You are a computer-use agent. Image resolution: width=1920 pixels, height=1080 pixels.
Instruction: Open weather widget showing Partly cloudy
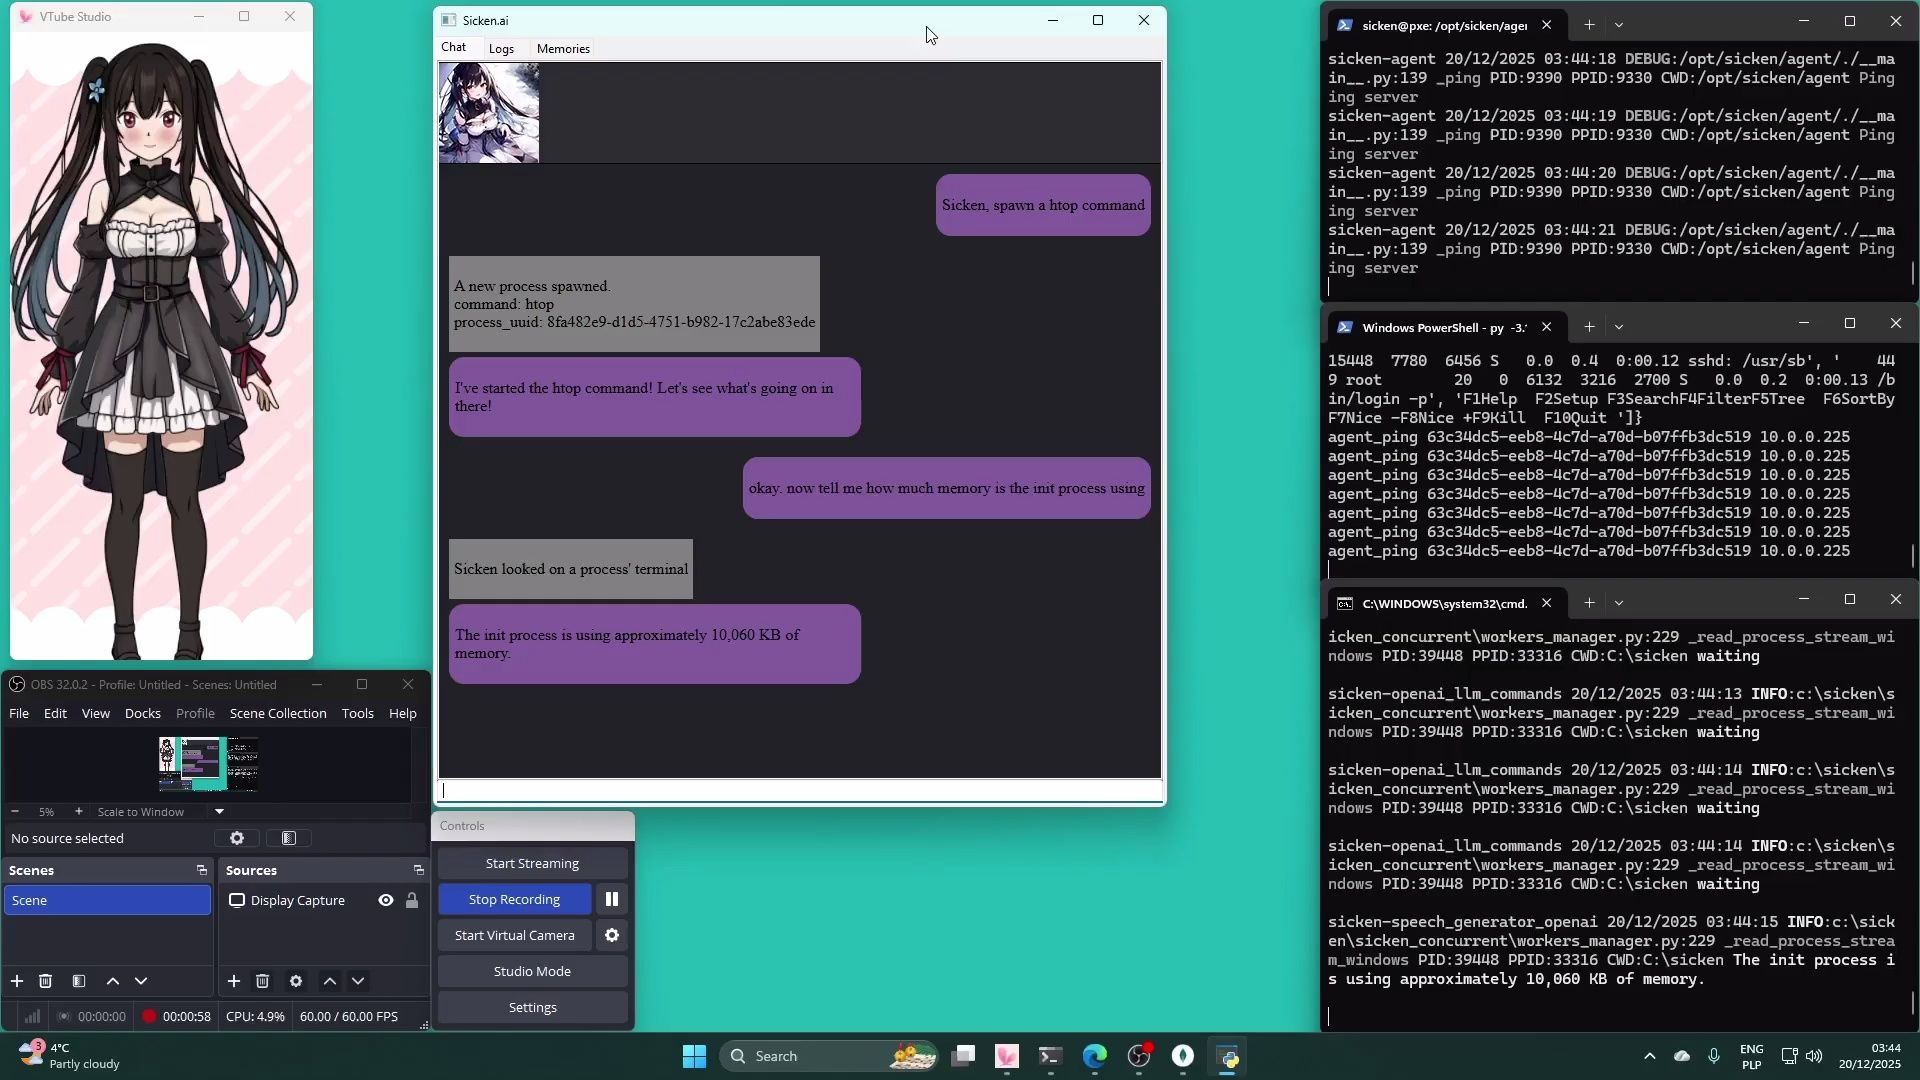pyautogui.click(x=68, y=1056)
